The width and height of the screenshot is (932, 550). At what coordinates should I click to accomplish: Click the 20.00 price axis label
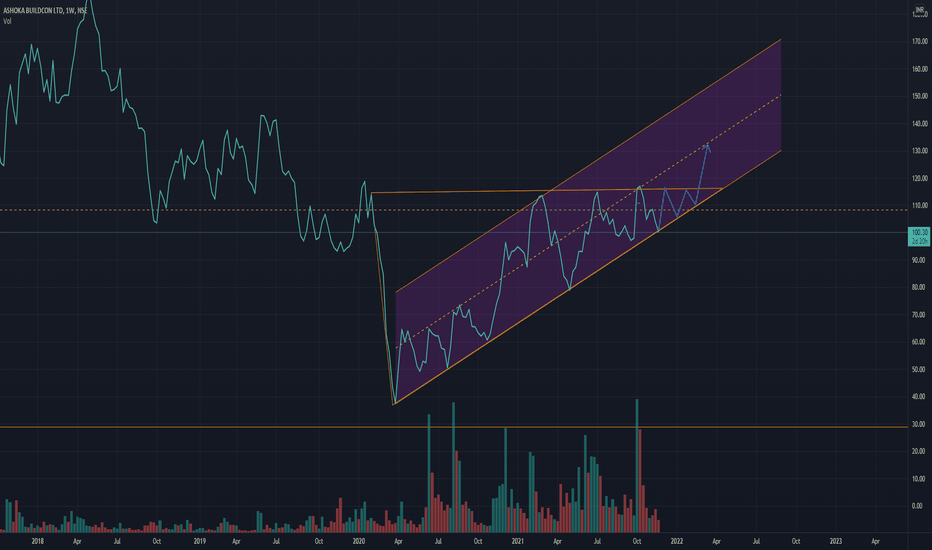coord(920,451)
